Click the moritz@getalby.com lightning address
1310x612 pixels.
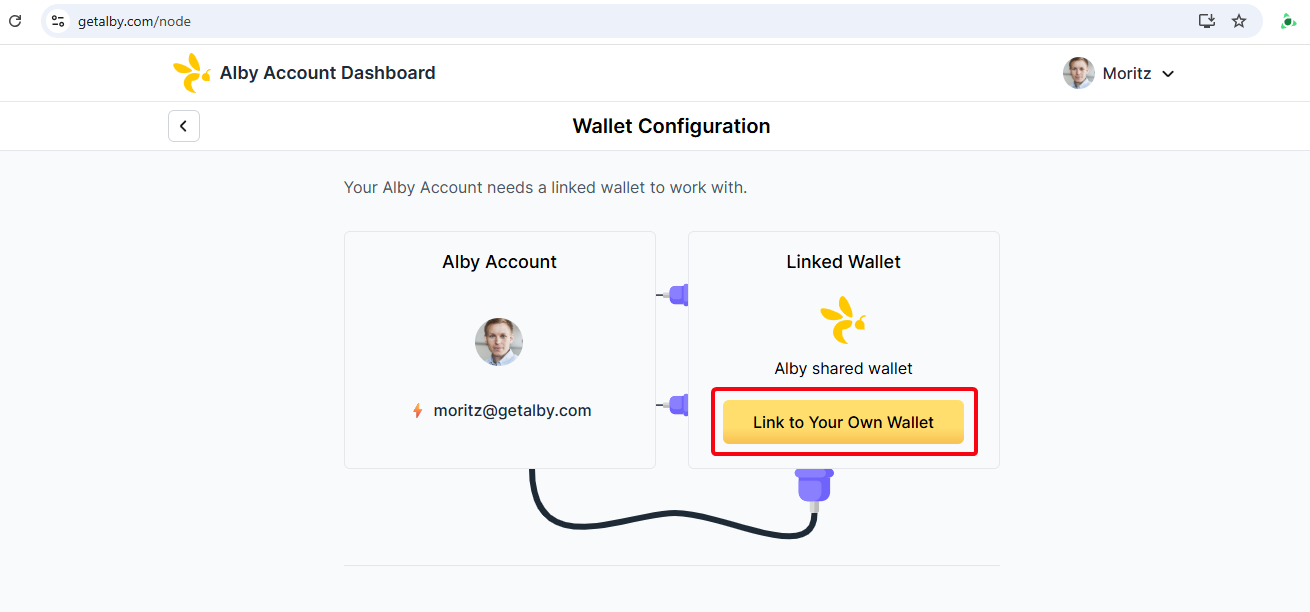point(512,411)
